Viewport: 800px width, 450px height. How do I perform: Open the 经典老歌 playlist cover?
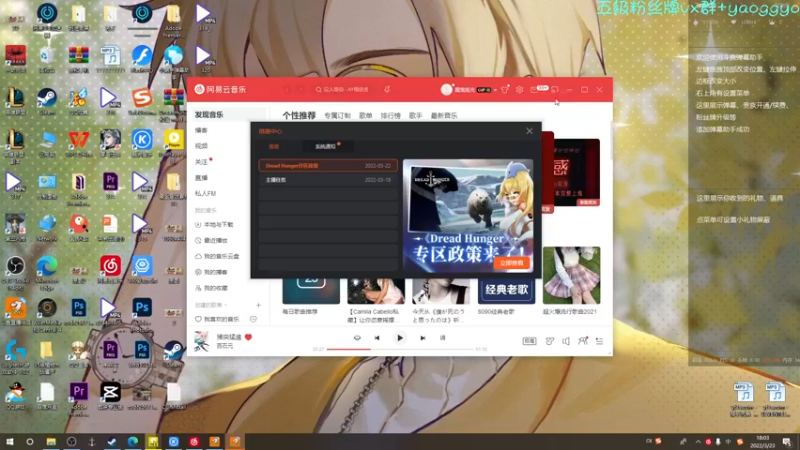(x=506, y=290)
